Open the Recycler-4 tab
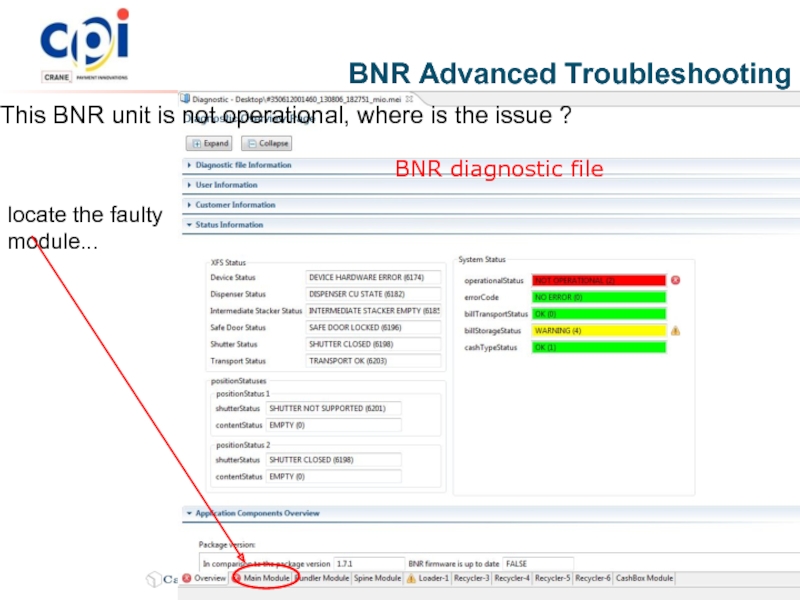 (512, 578)
